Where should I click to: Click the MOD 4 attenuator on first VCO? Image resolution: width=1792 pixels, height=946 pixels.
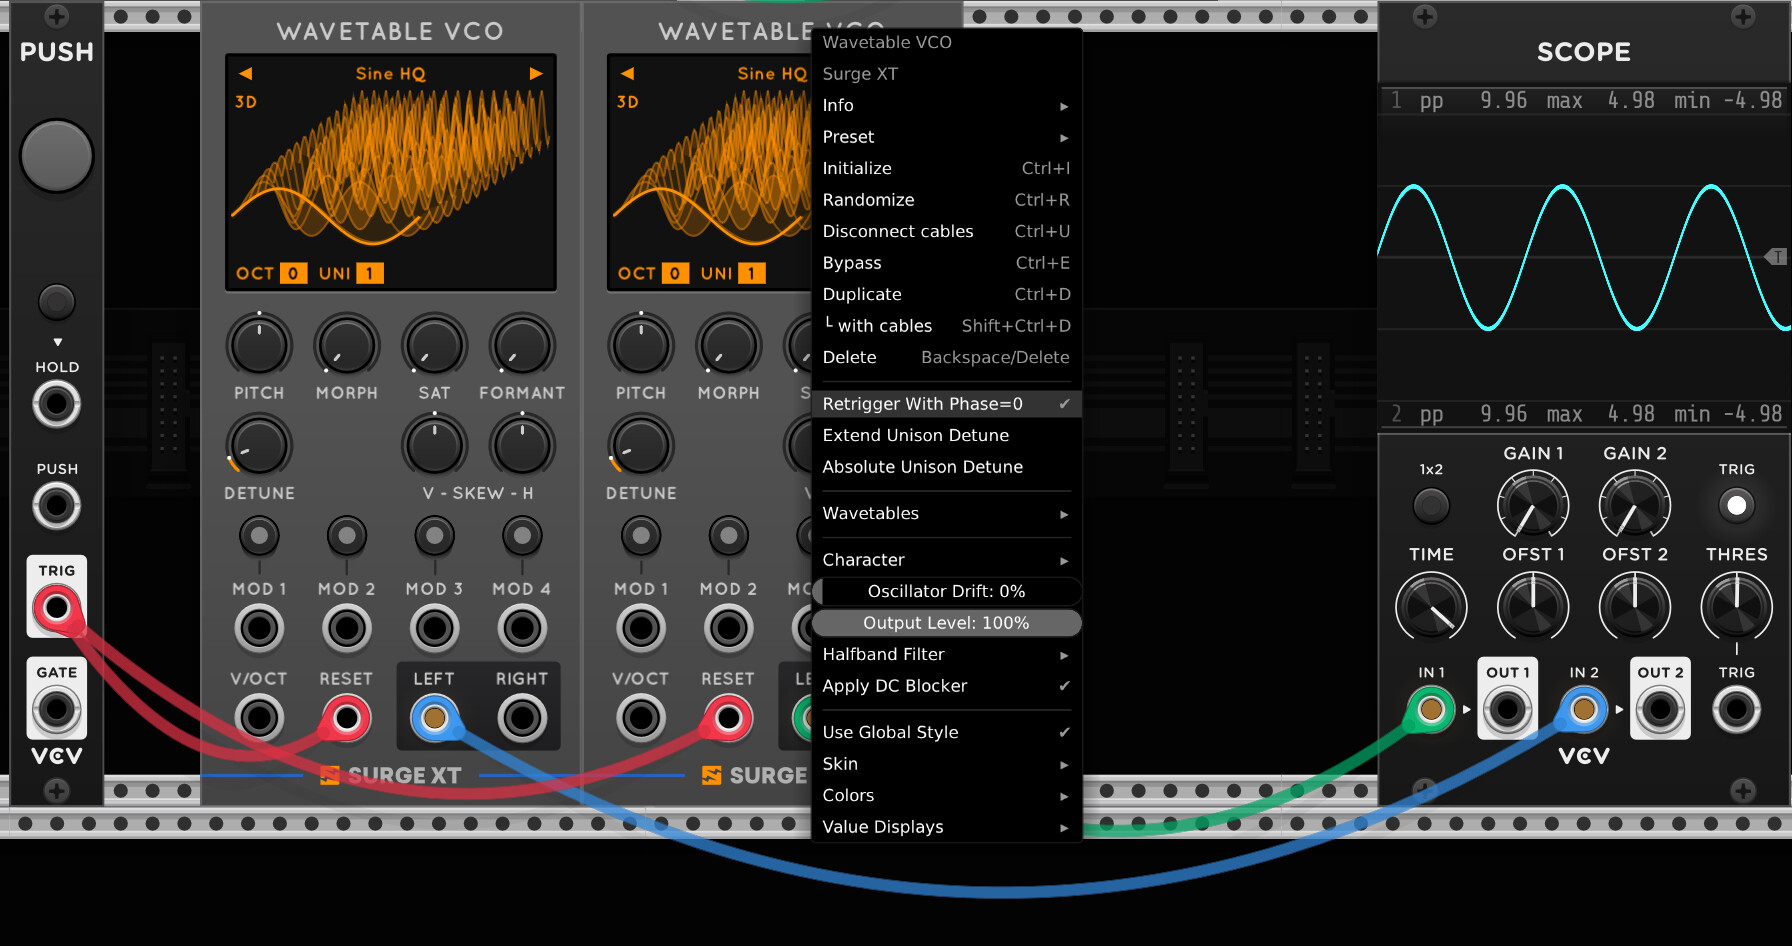point(522,536)
